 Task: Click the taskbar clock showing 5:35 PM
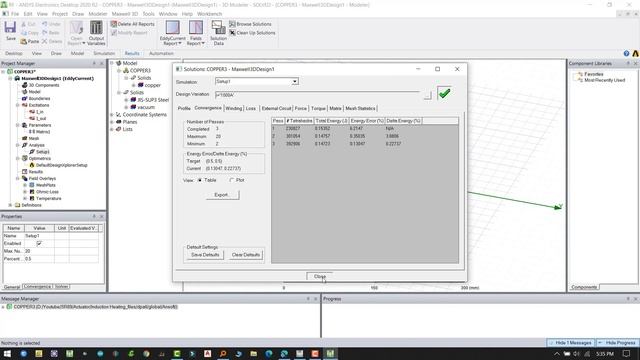(x=605, y=353)
